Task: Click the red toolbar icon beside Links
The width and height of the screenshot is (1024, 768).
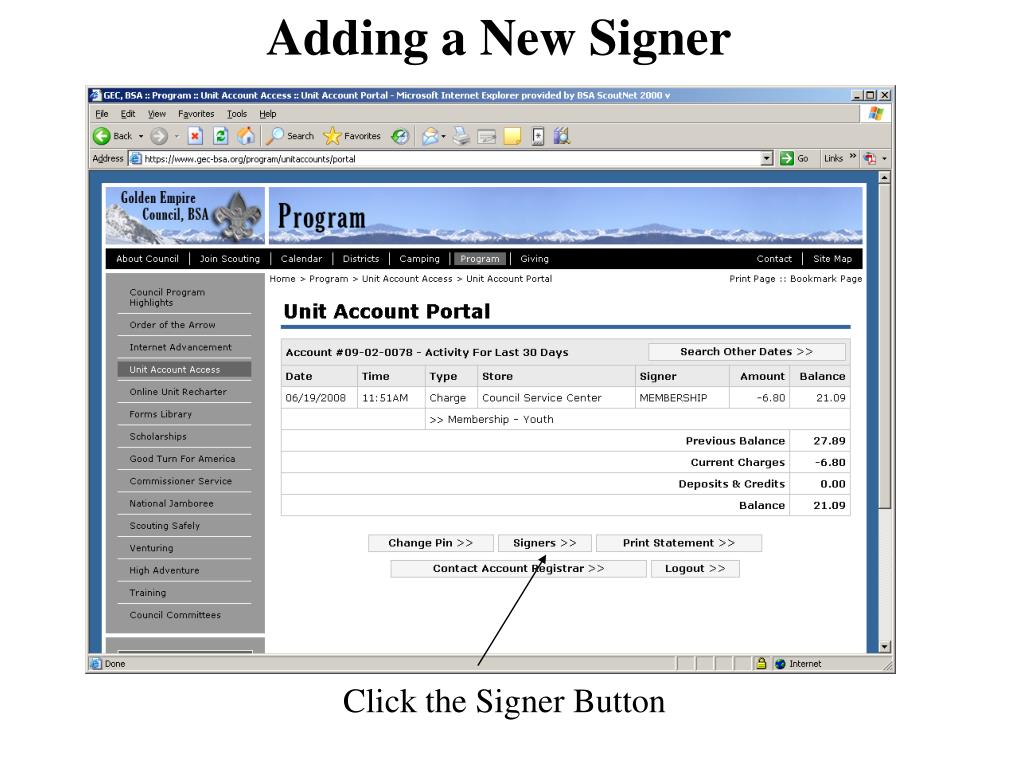Action: (x=869, y=158)
